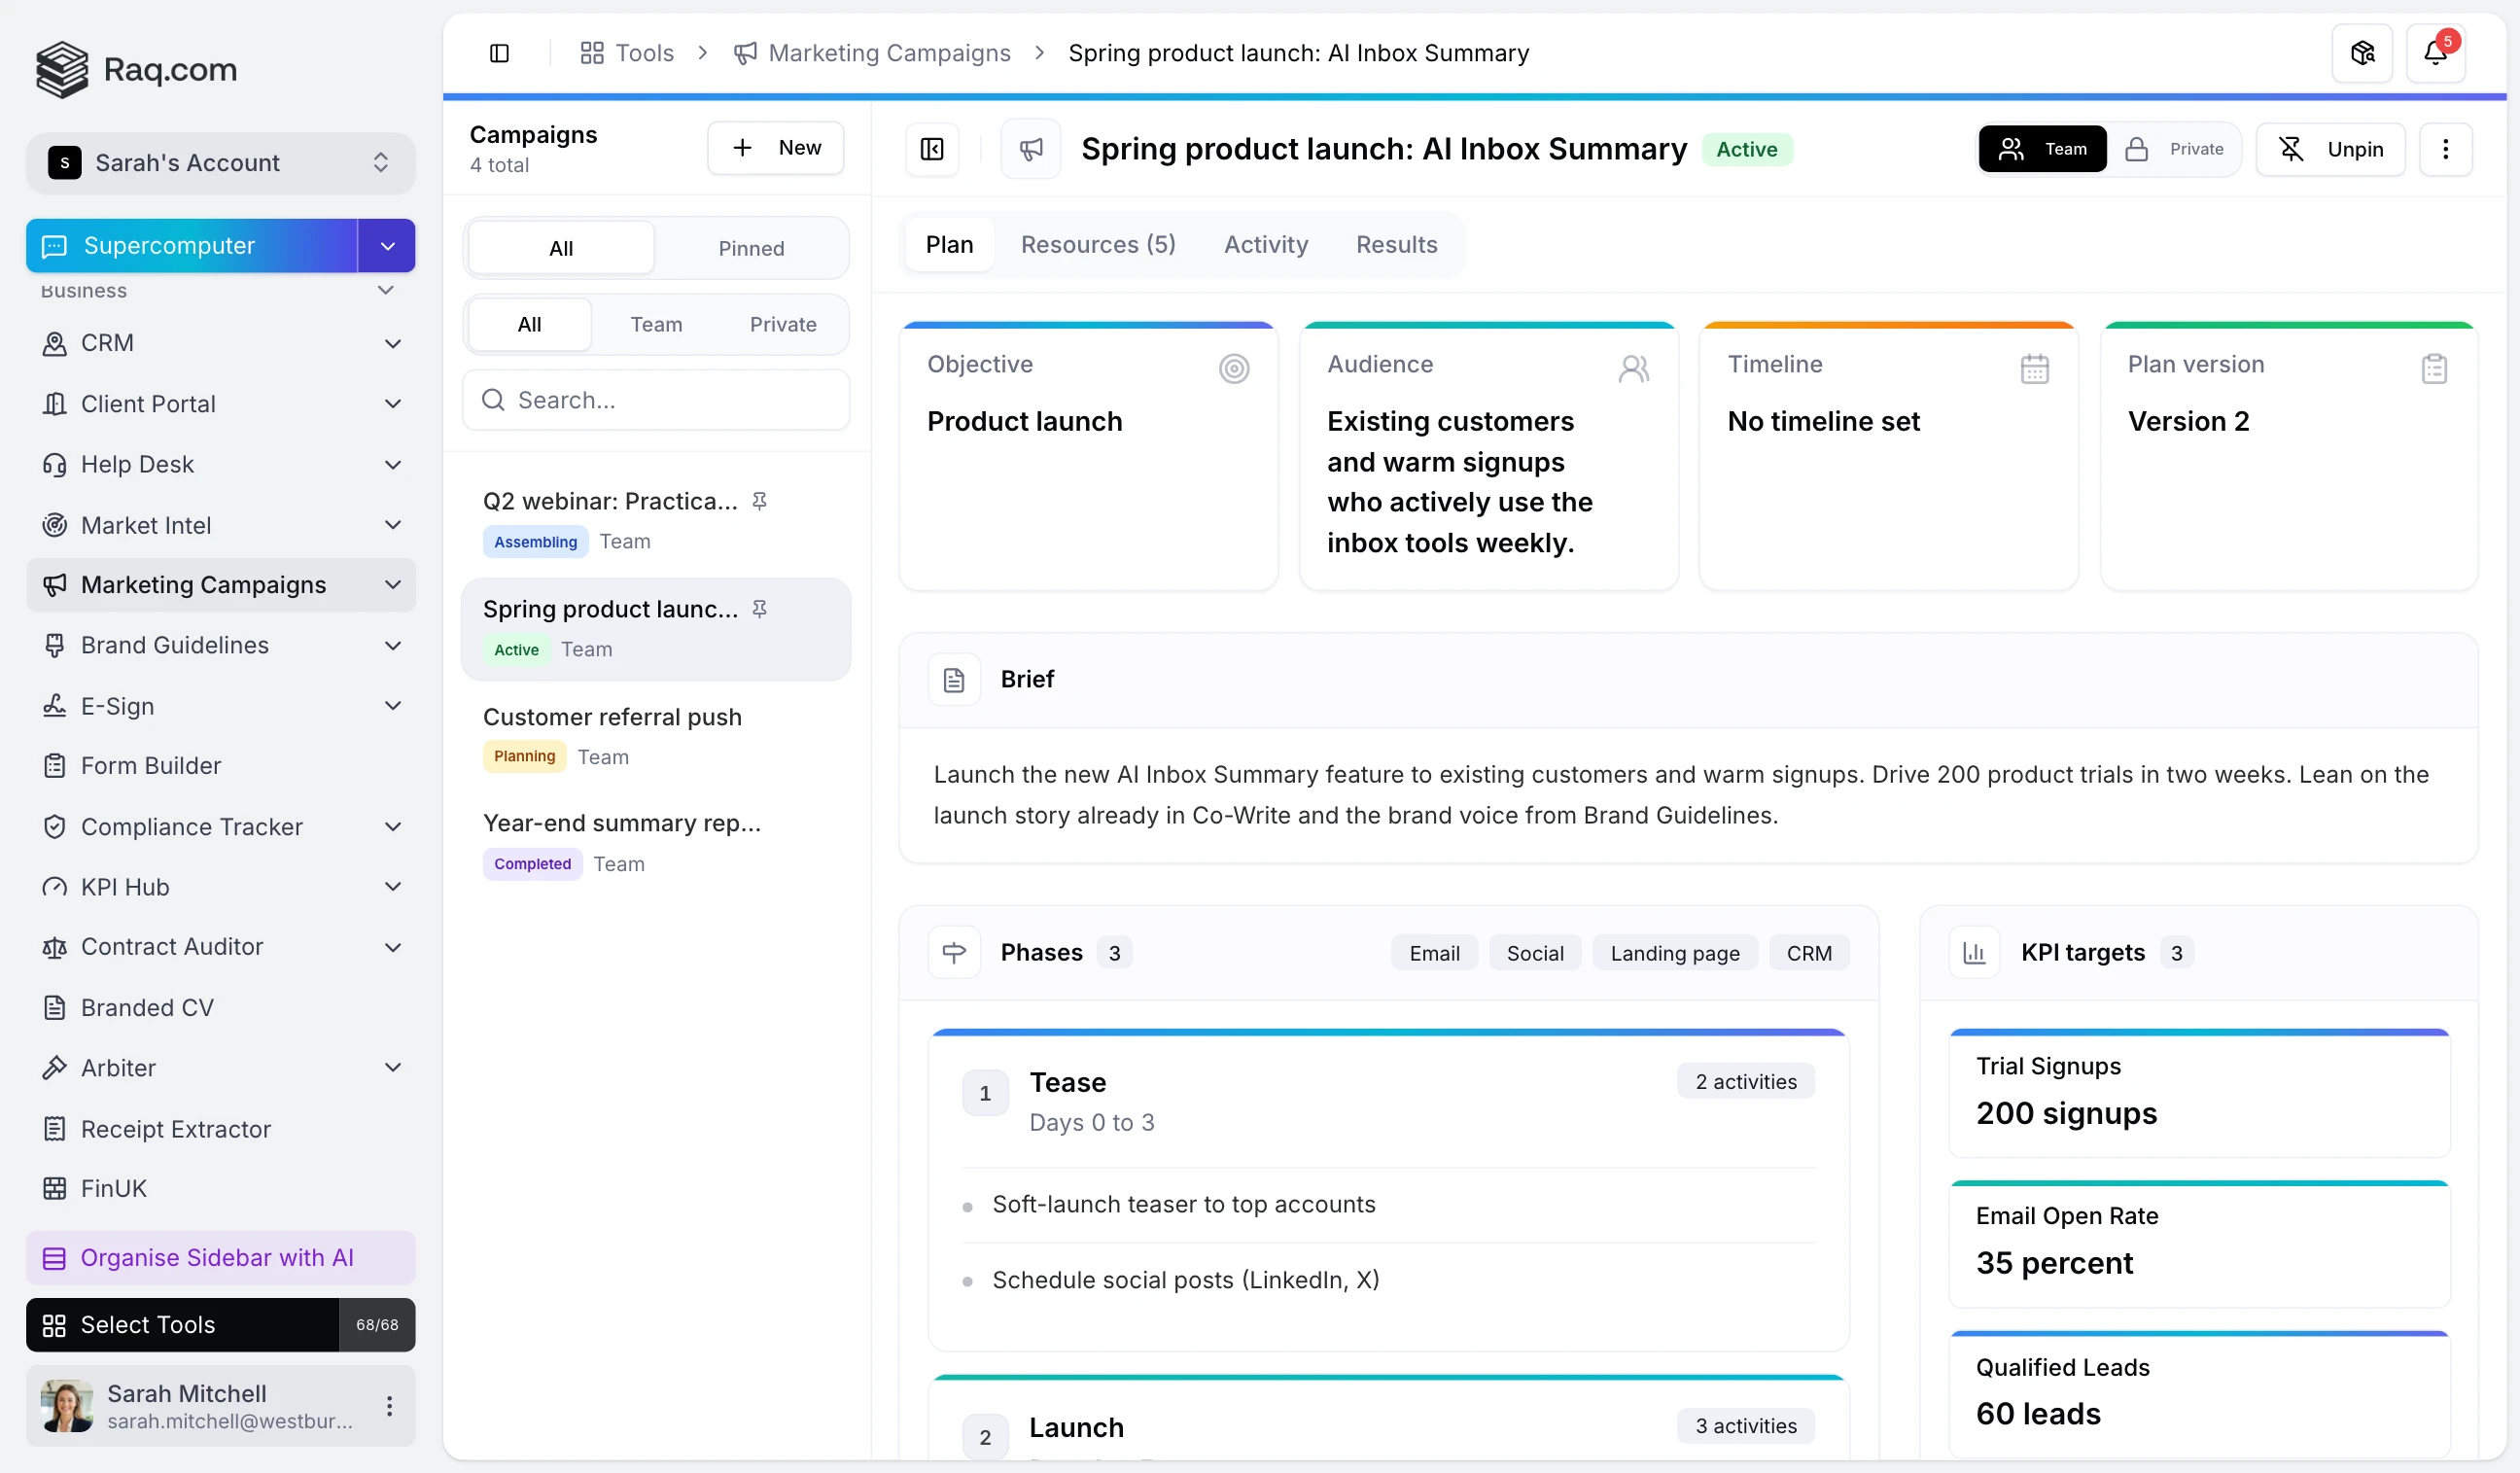2520x1473 pixels.
Task: Switch campaign visibility to Private
Action: pyautogui.click(x=2174, y=149)
